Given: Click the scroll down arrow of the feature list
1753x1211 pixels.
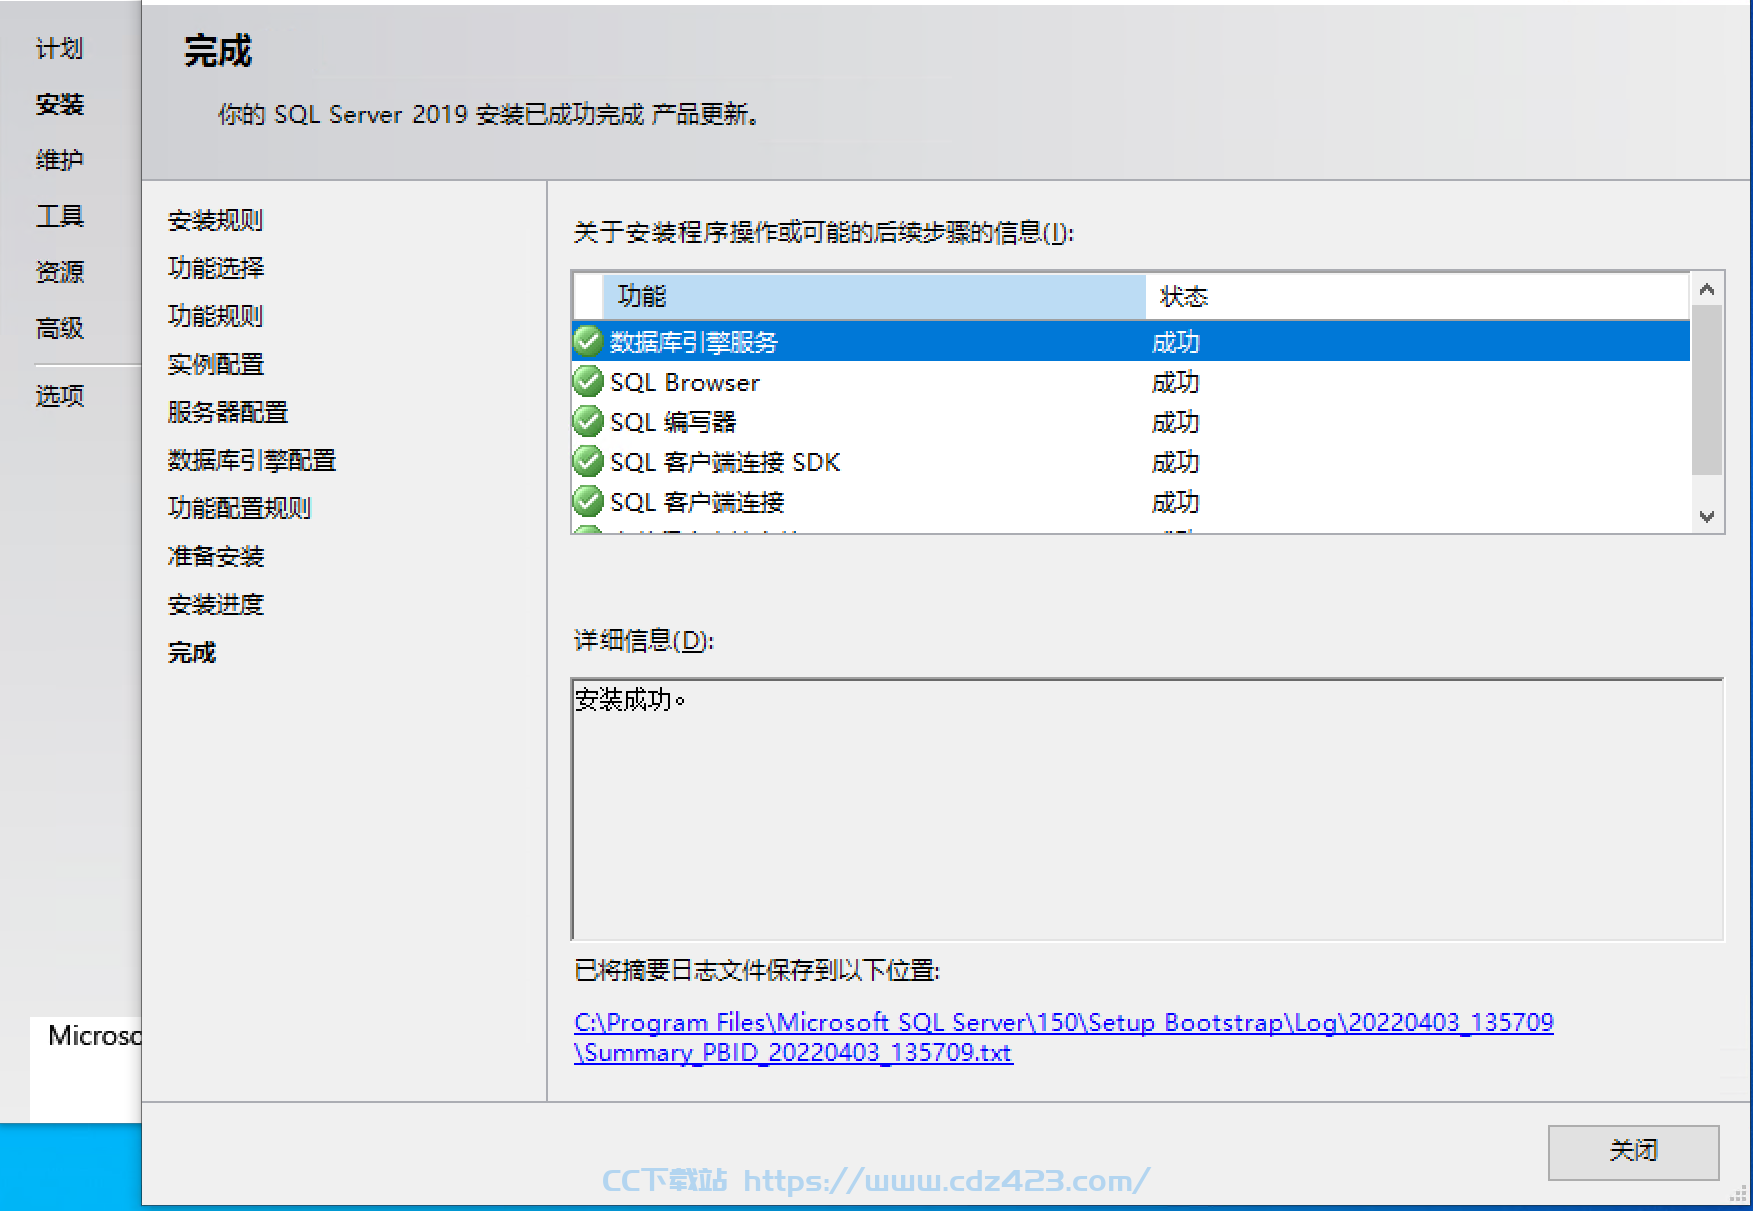Looking at the screenshot, I should tap(1707, 517).
